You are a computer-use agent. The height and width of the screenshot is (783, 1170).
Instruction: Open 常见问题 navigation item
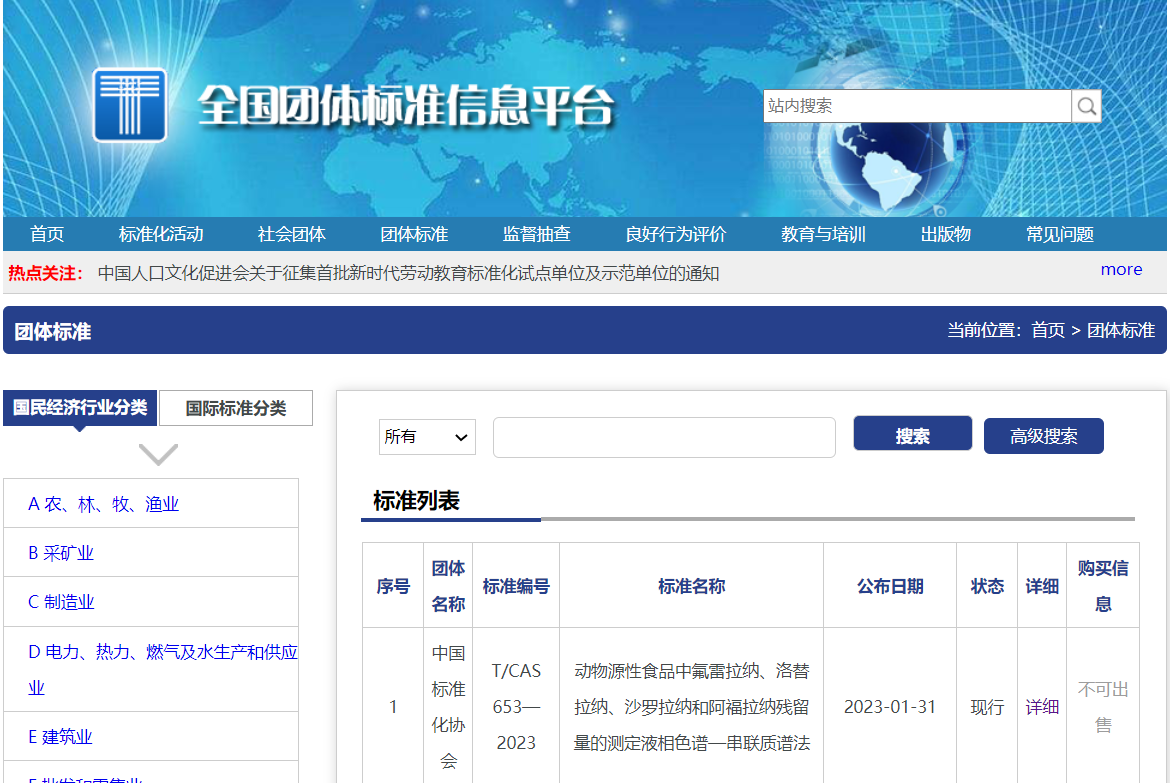coord(1060,234)
